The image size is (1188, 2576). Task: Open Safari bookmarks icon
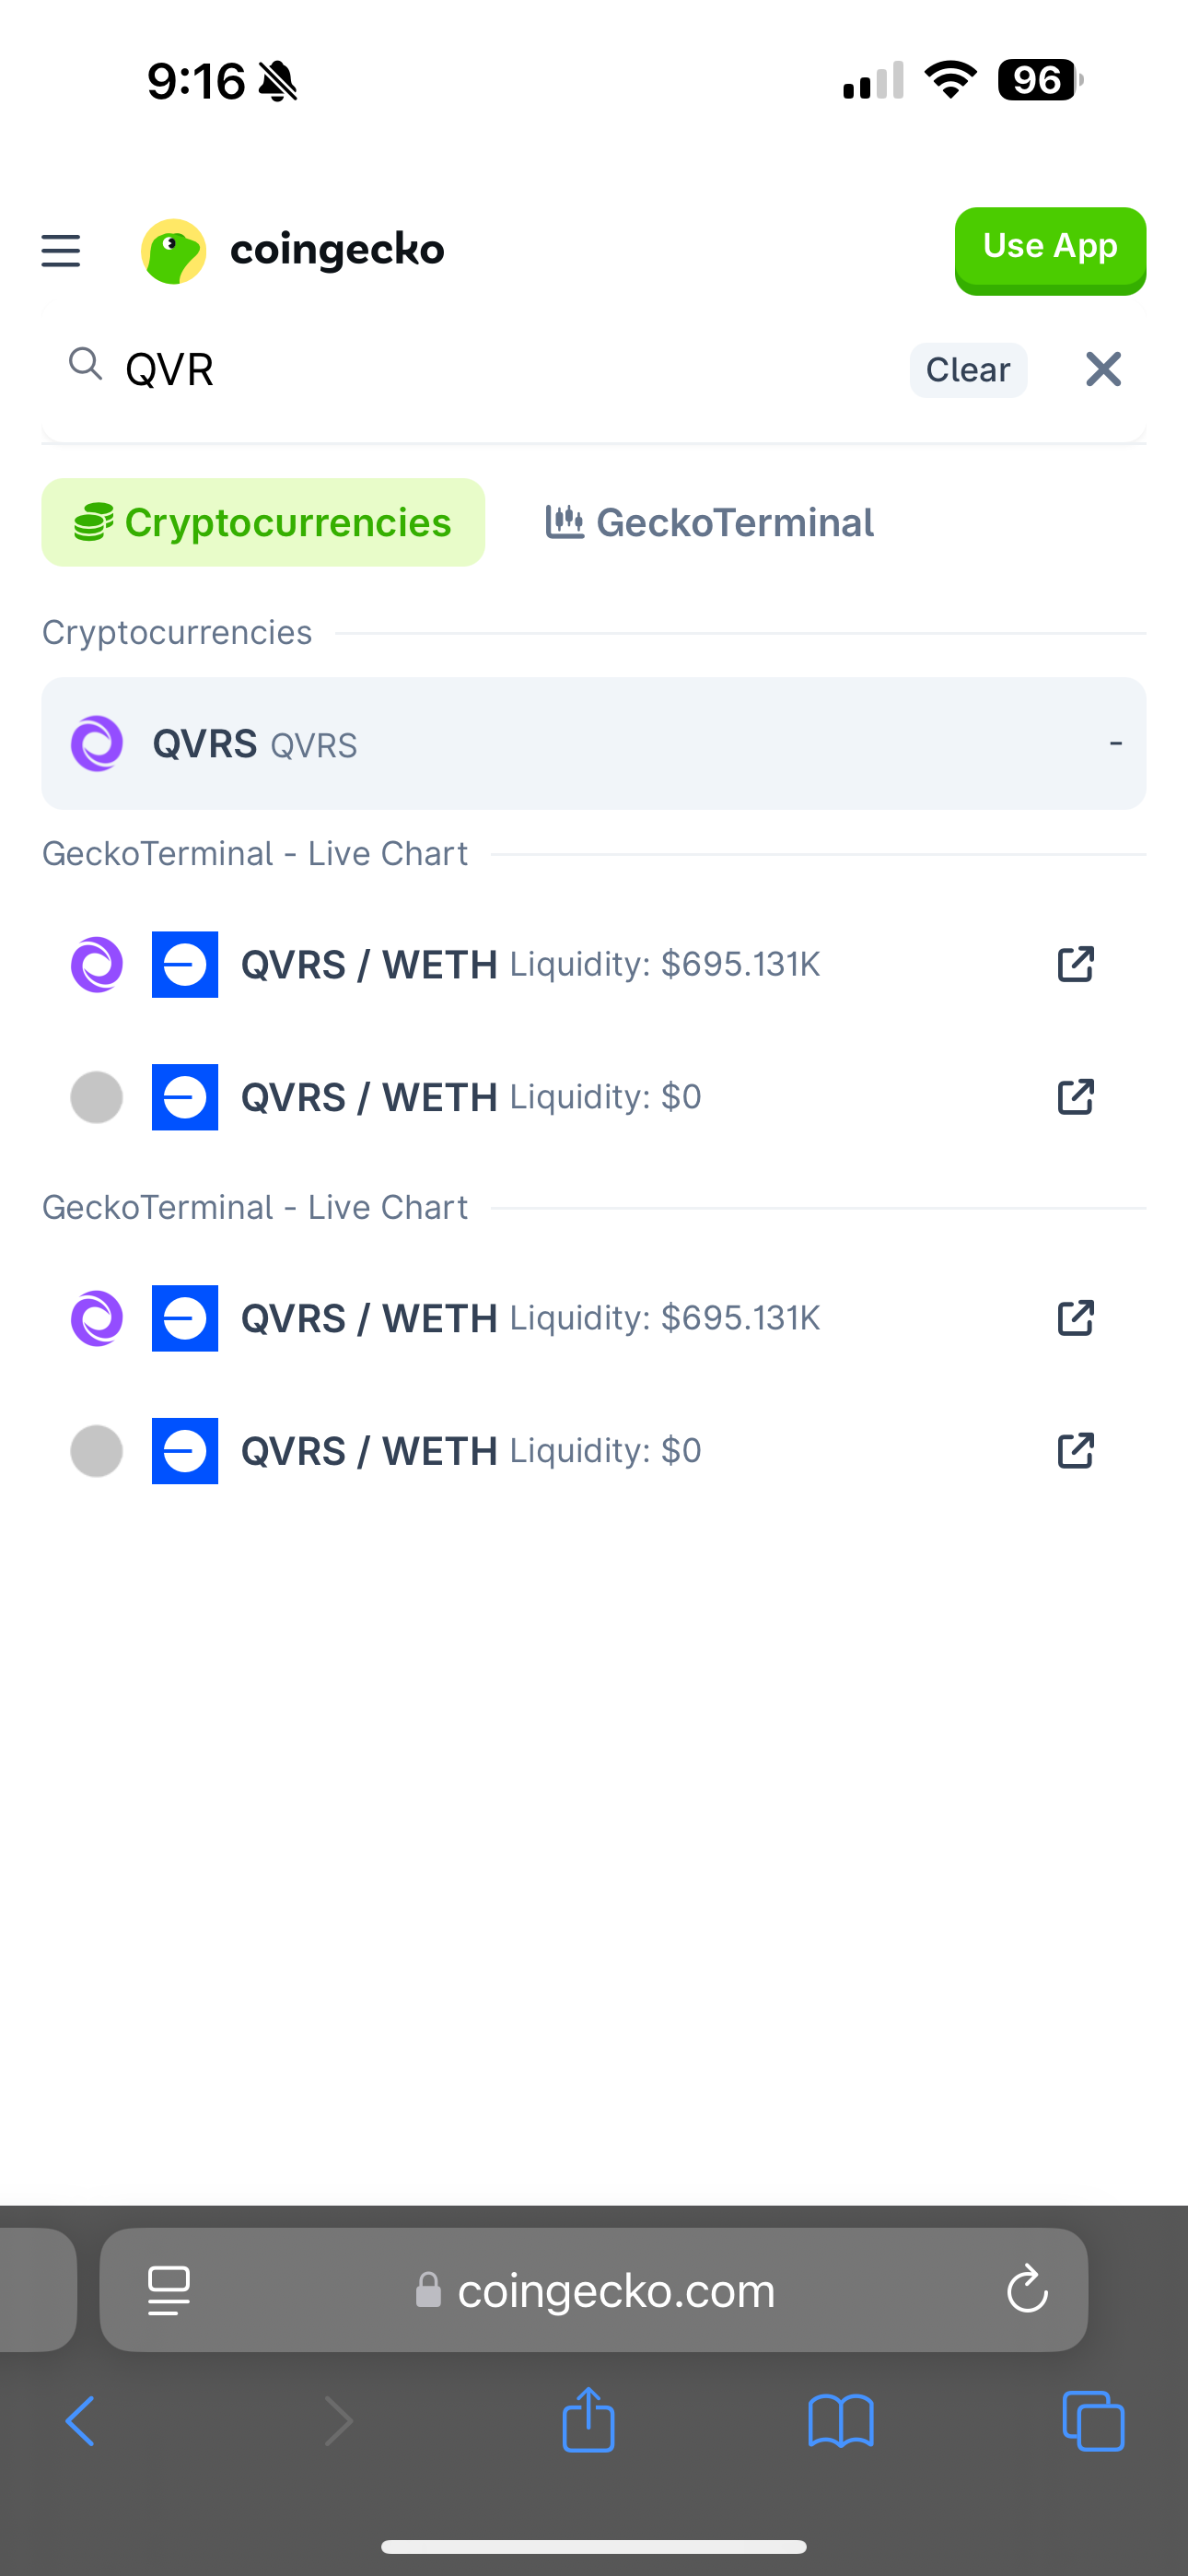point(840,2421)
